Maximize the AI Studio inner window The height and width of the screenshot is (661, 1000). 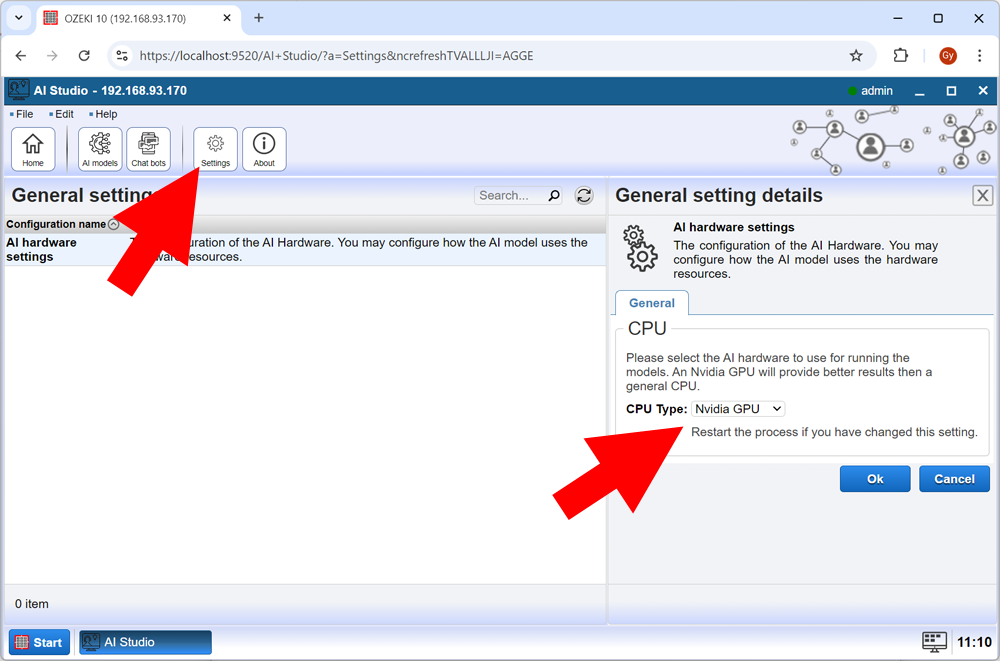951,91
